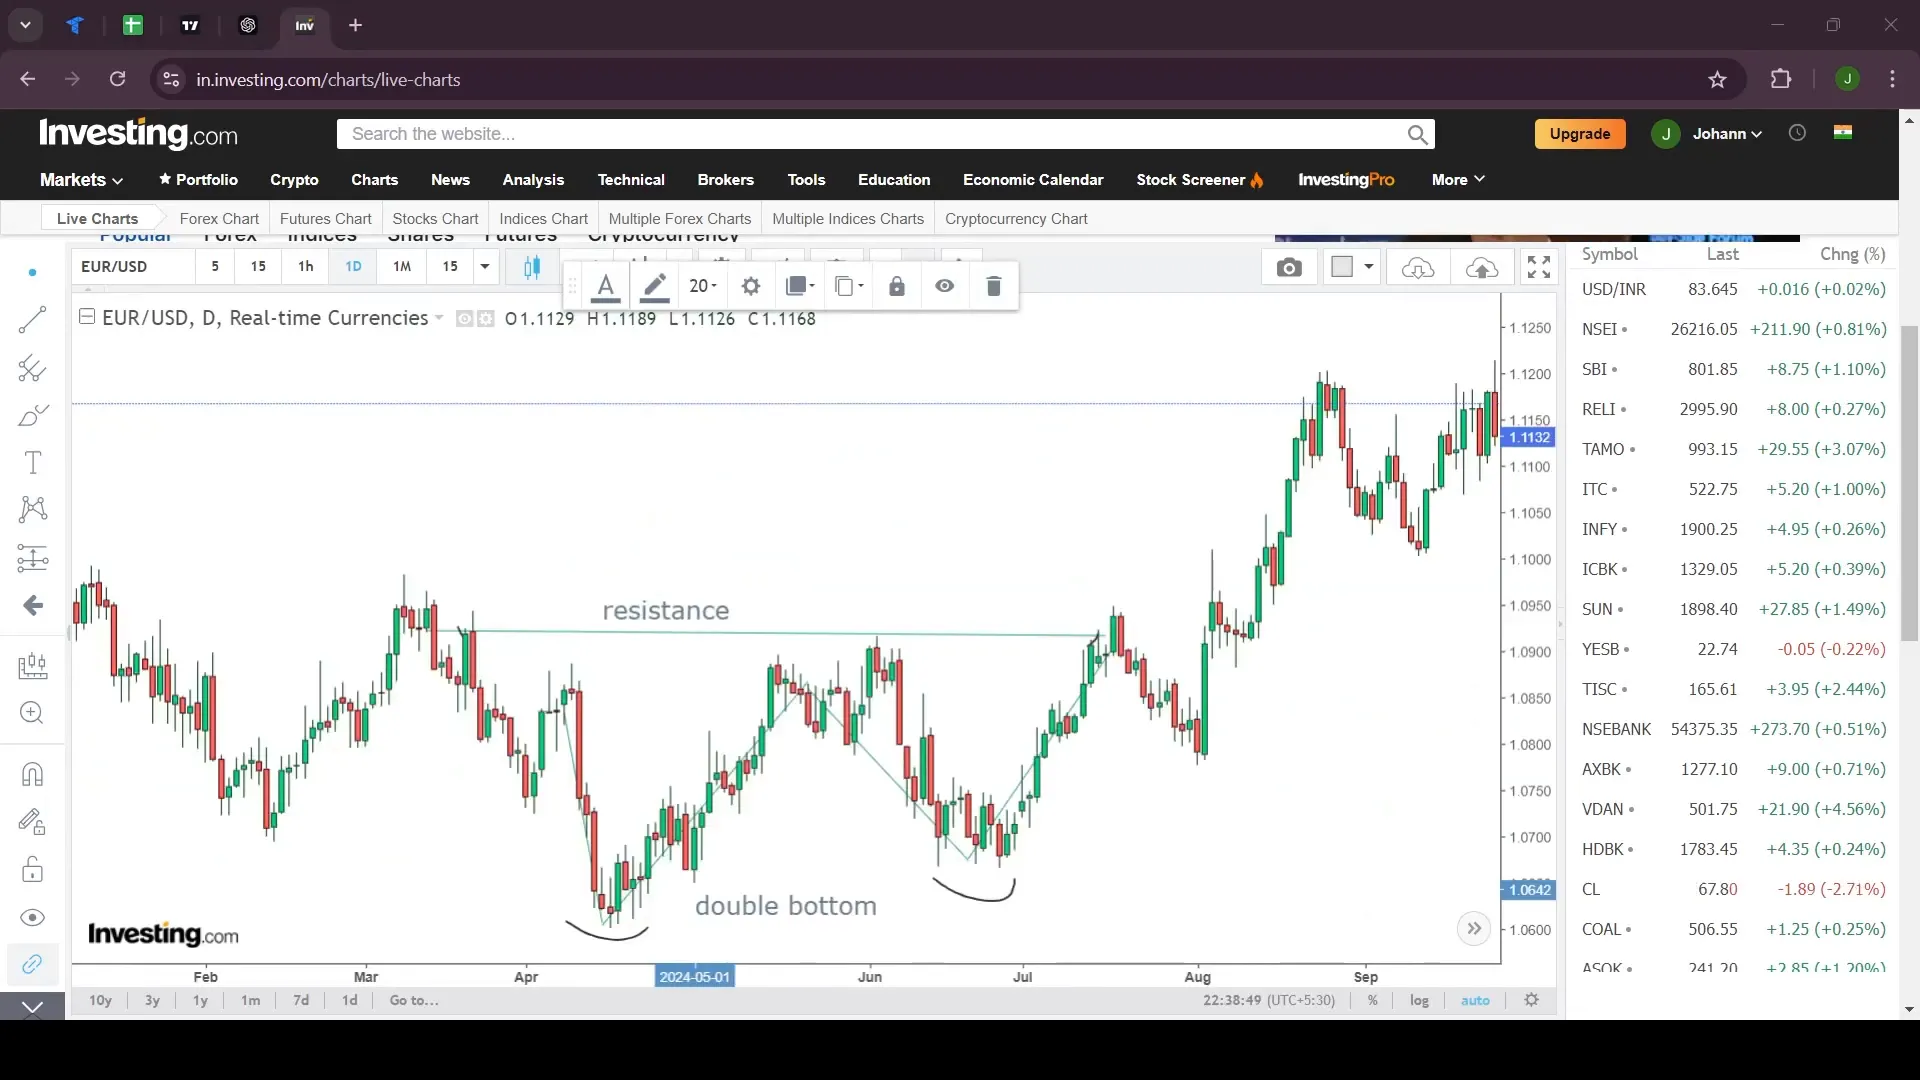The height and width of the screenshot is (1080, 1920).
Task: Open EUR/USD series title dropdown arrow
Action: coord(438,318)
